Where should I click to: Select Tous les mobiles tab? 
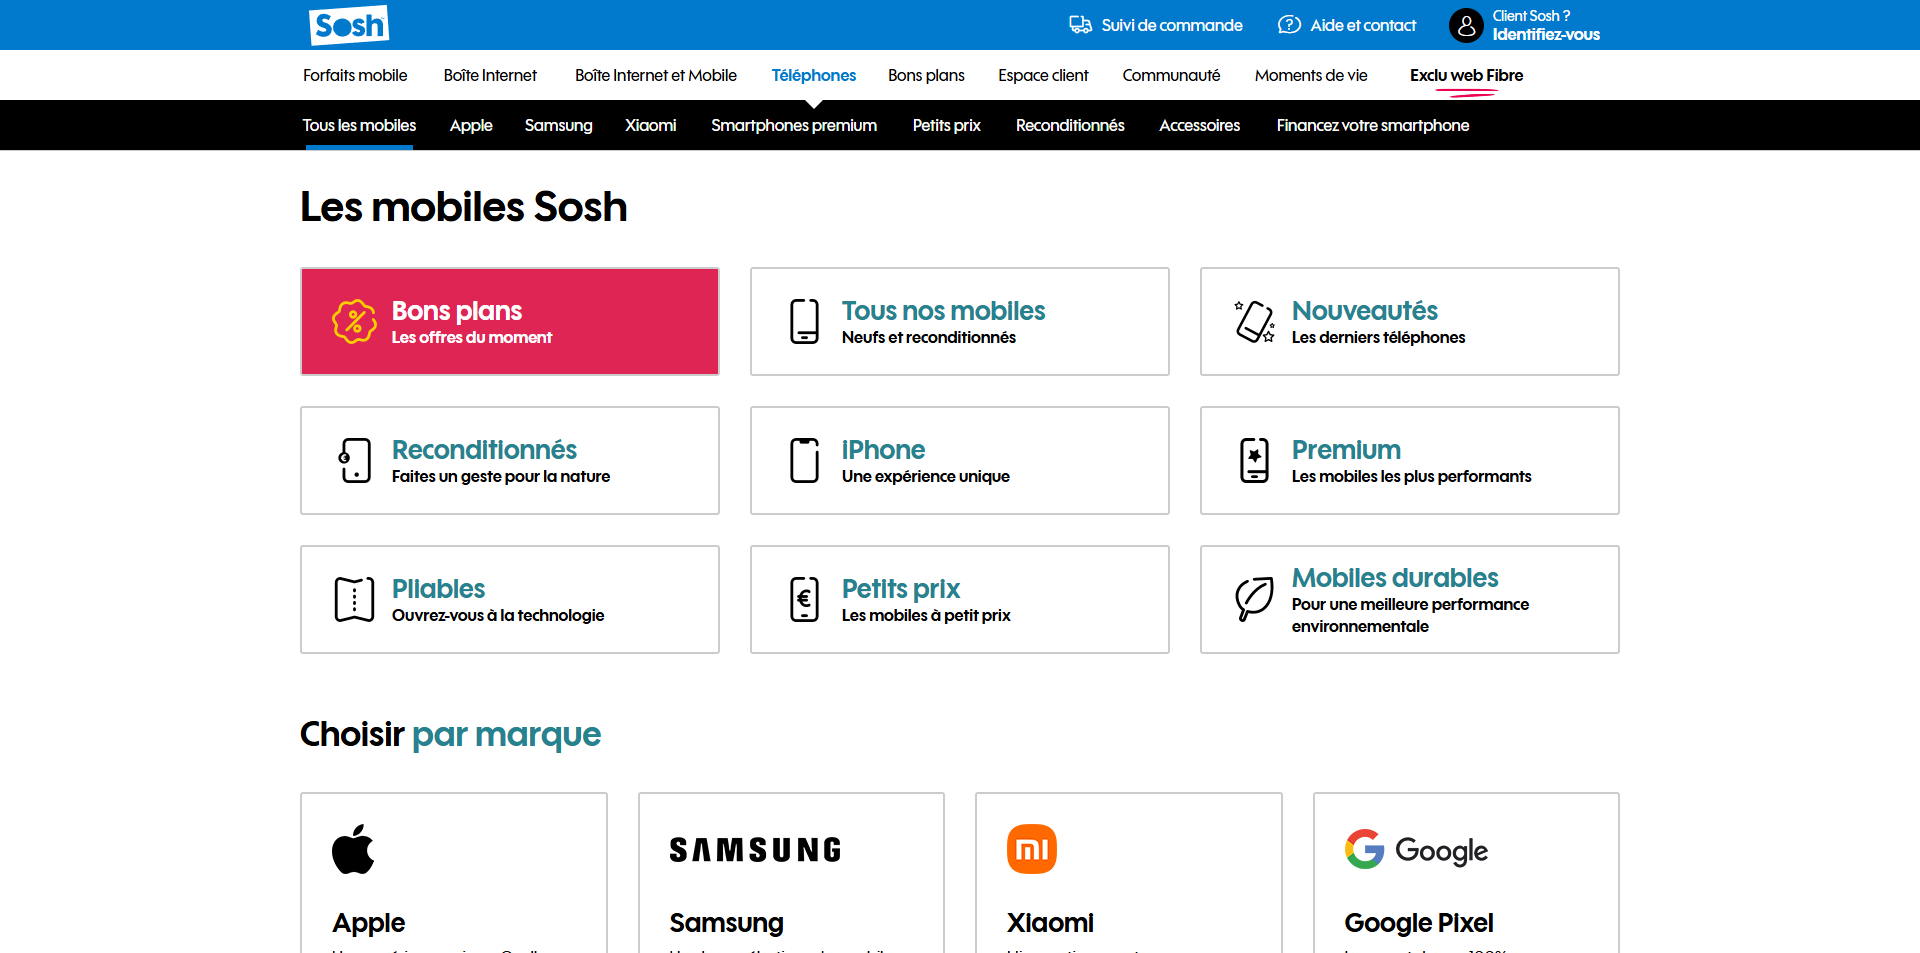coord(359,125)
